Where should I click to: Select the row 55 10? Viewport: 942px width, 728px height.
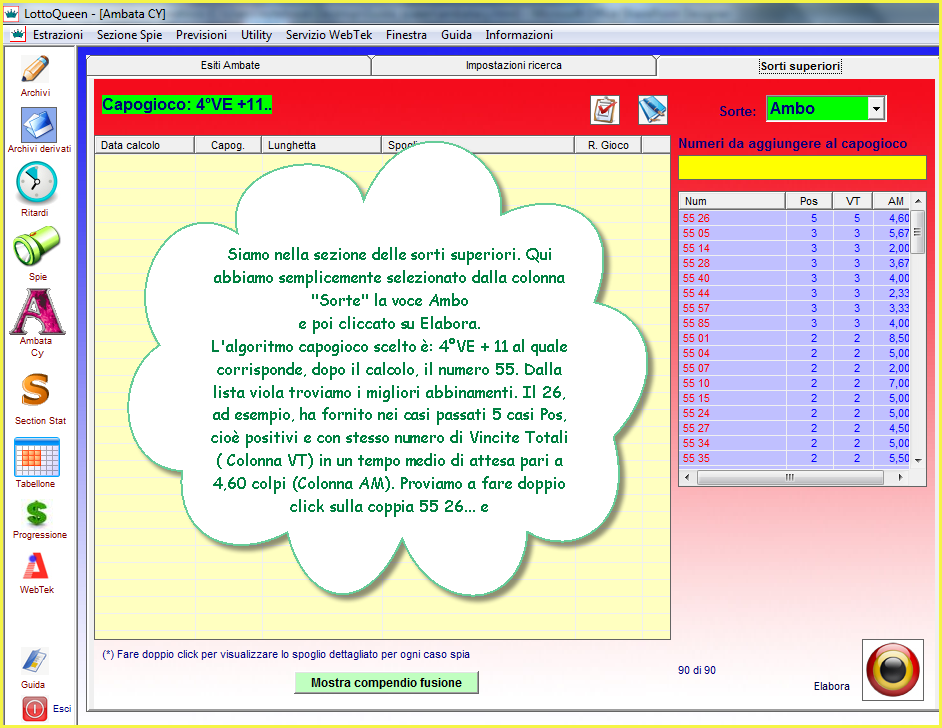pos(795,383)
